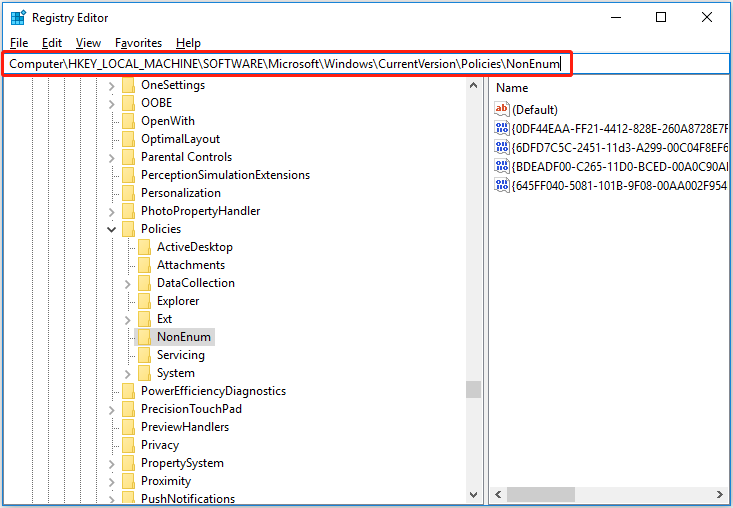Select the (Default) value name
The image size is (733, 508).
(x=535, y=110)
